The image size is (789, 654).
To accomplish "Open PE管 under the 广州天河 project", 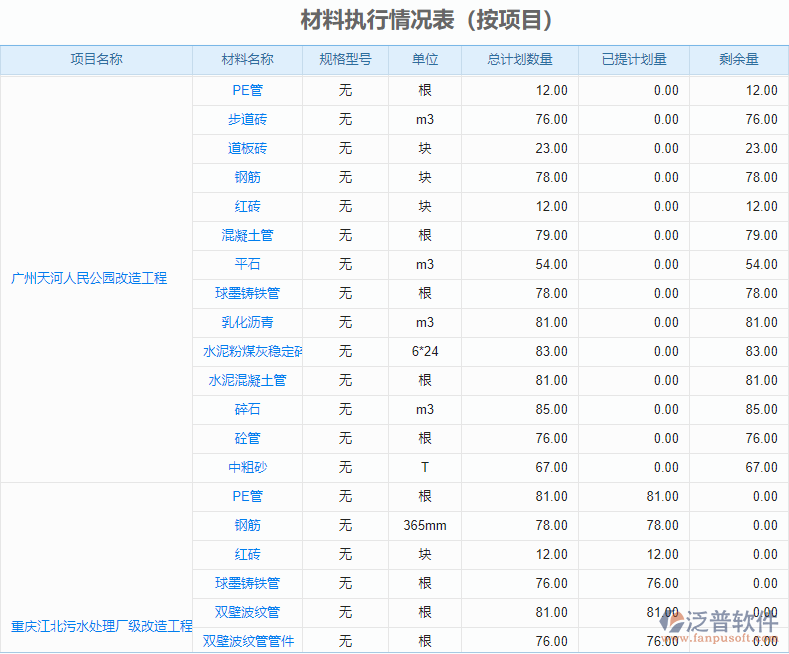I will 247,90.
